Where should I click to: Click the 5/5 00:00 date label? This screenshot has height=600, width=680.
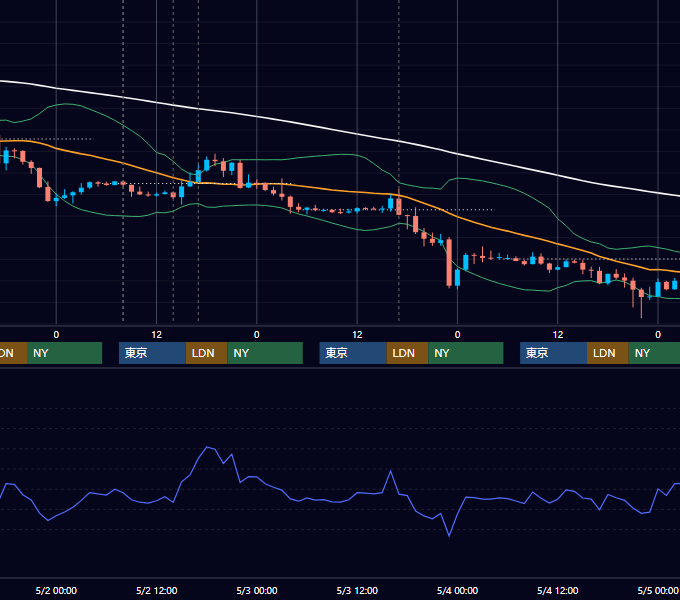click(657, 590)
